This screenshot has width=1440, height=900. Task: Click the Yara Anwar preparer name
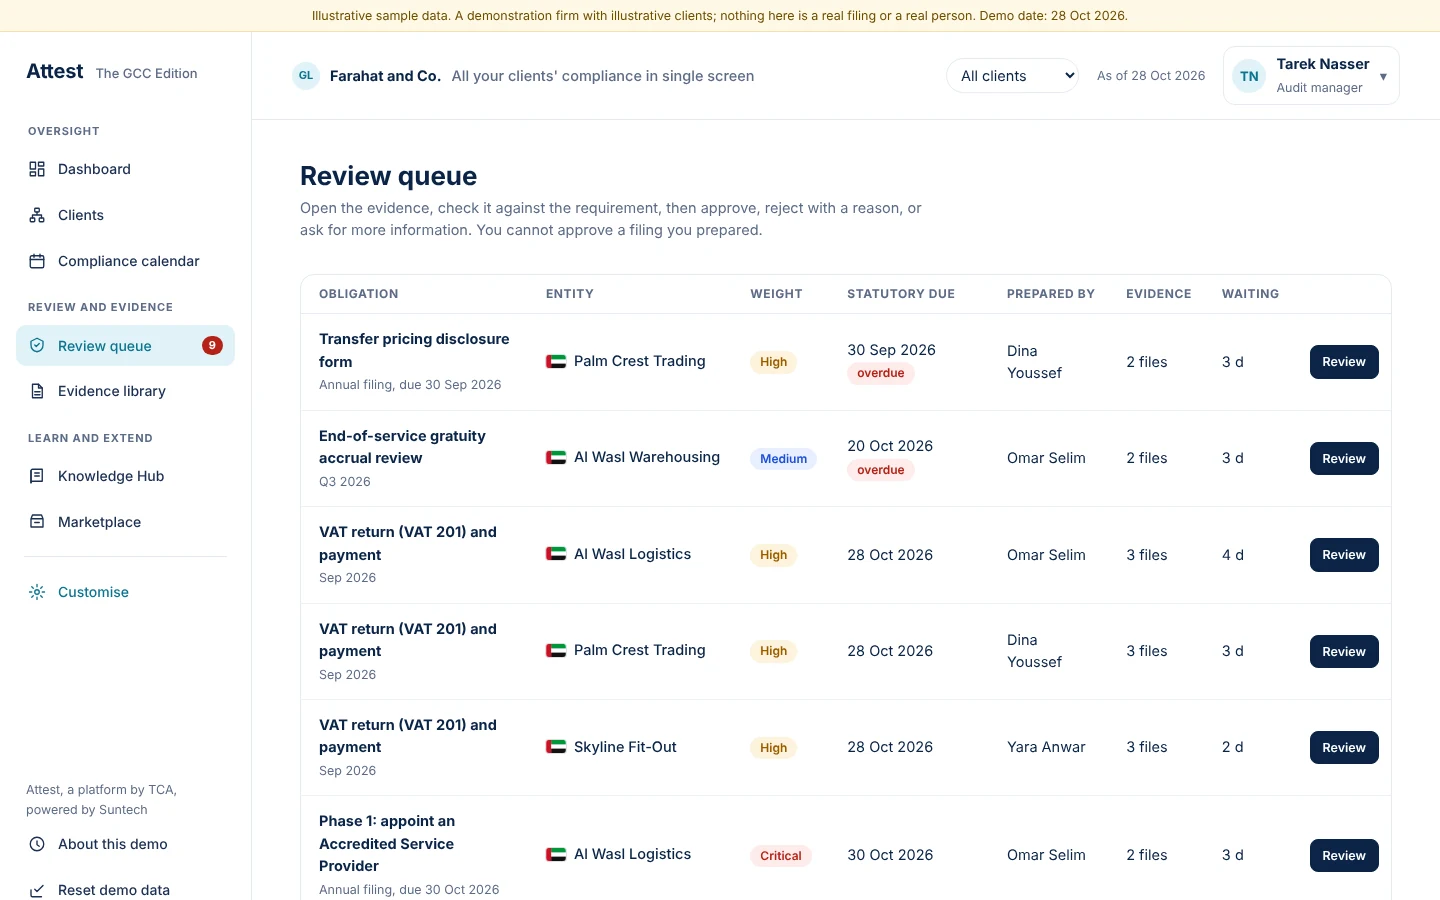pos(1046,747)
